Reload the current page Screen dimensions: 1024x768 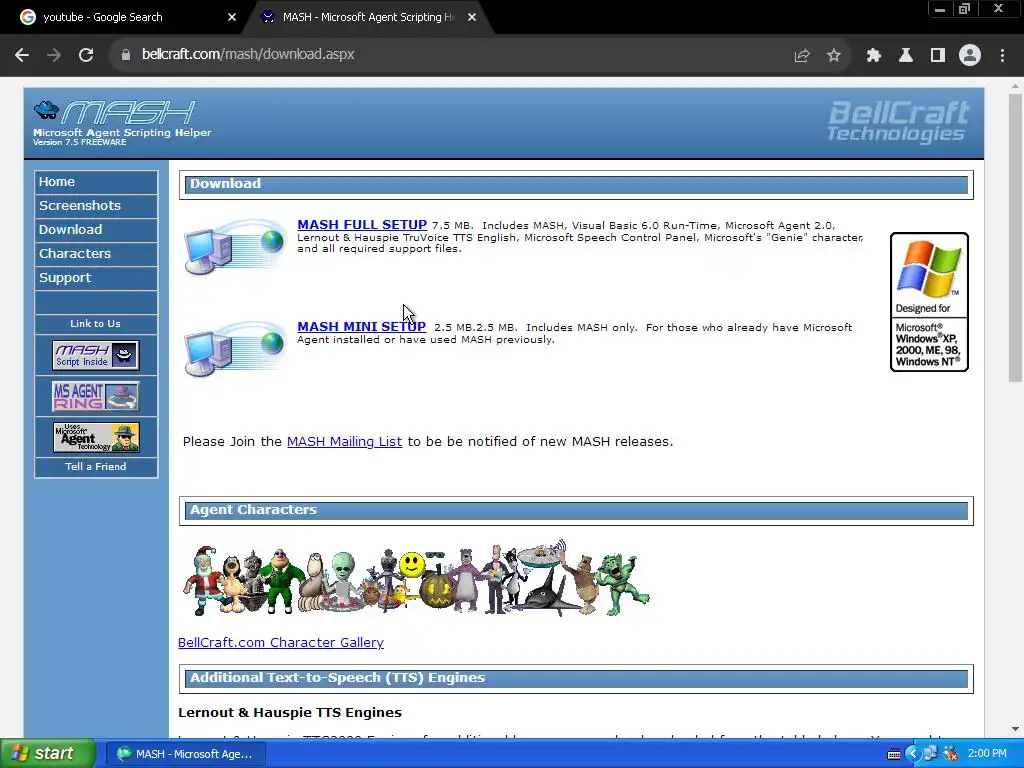pos(86,55)
